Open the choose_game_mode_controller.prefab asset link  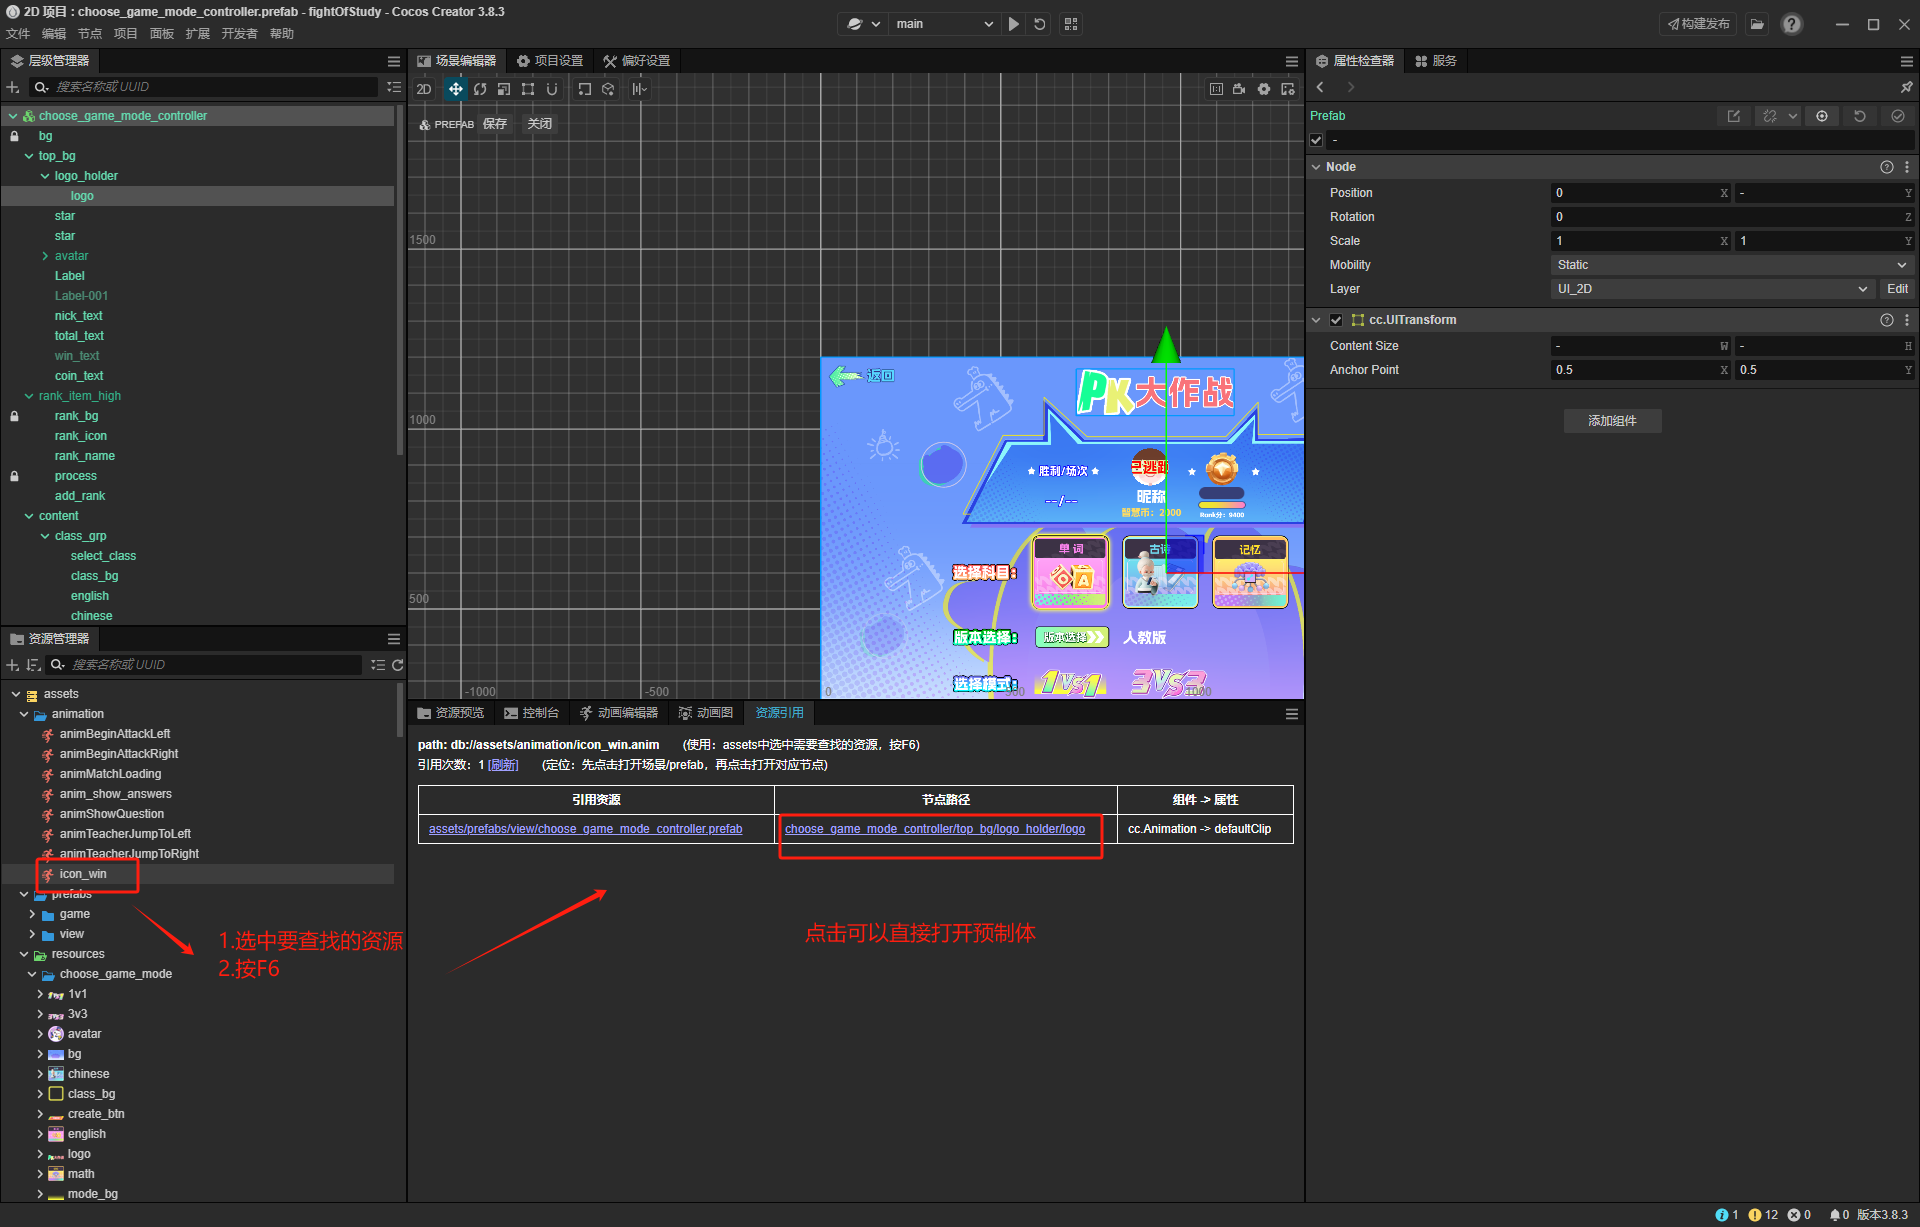coord(585,829)
